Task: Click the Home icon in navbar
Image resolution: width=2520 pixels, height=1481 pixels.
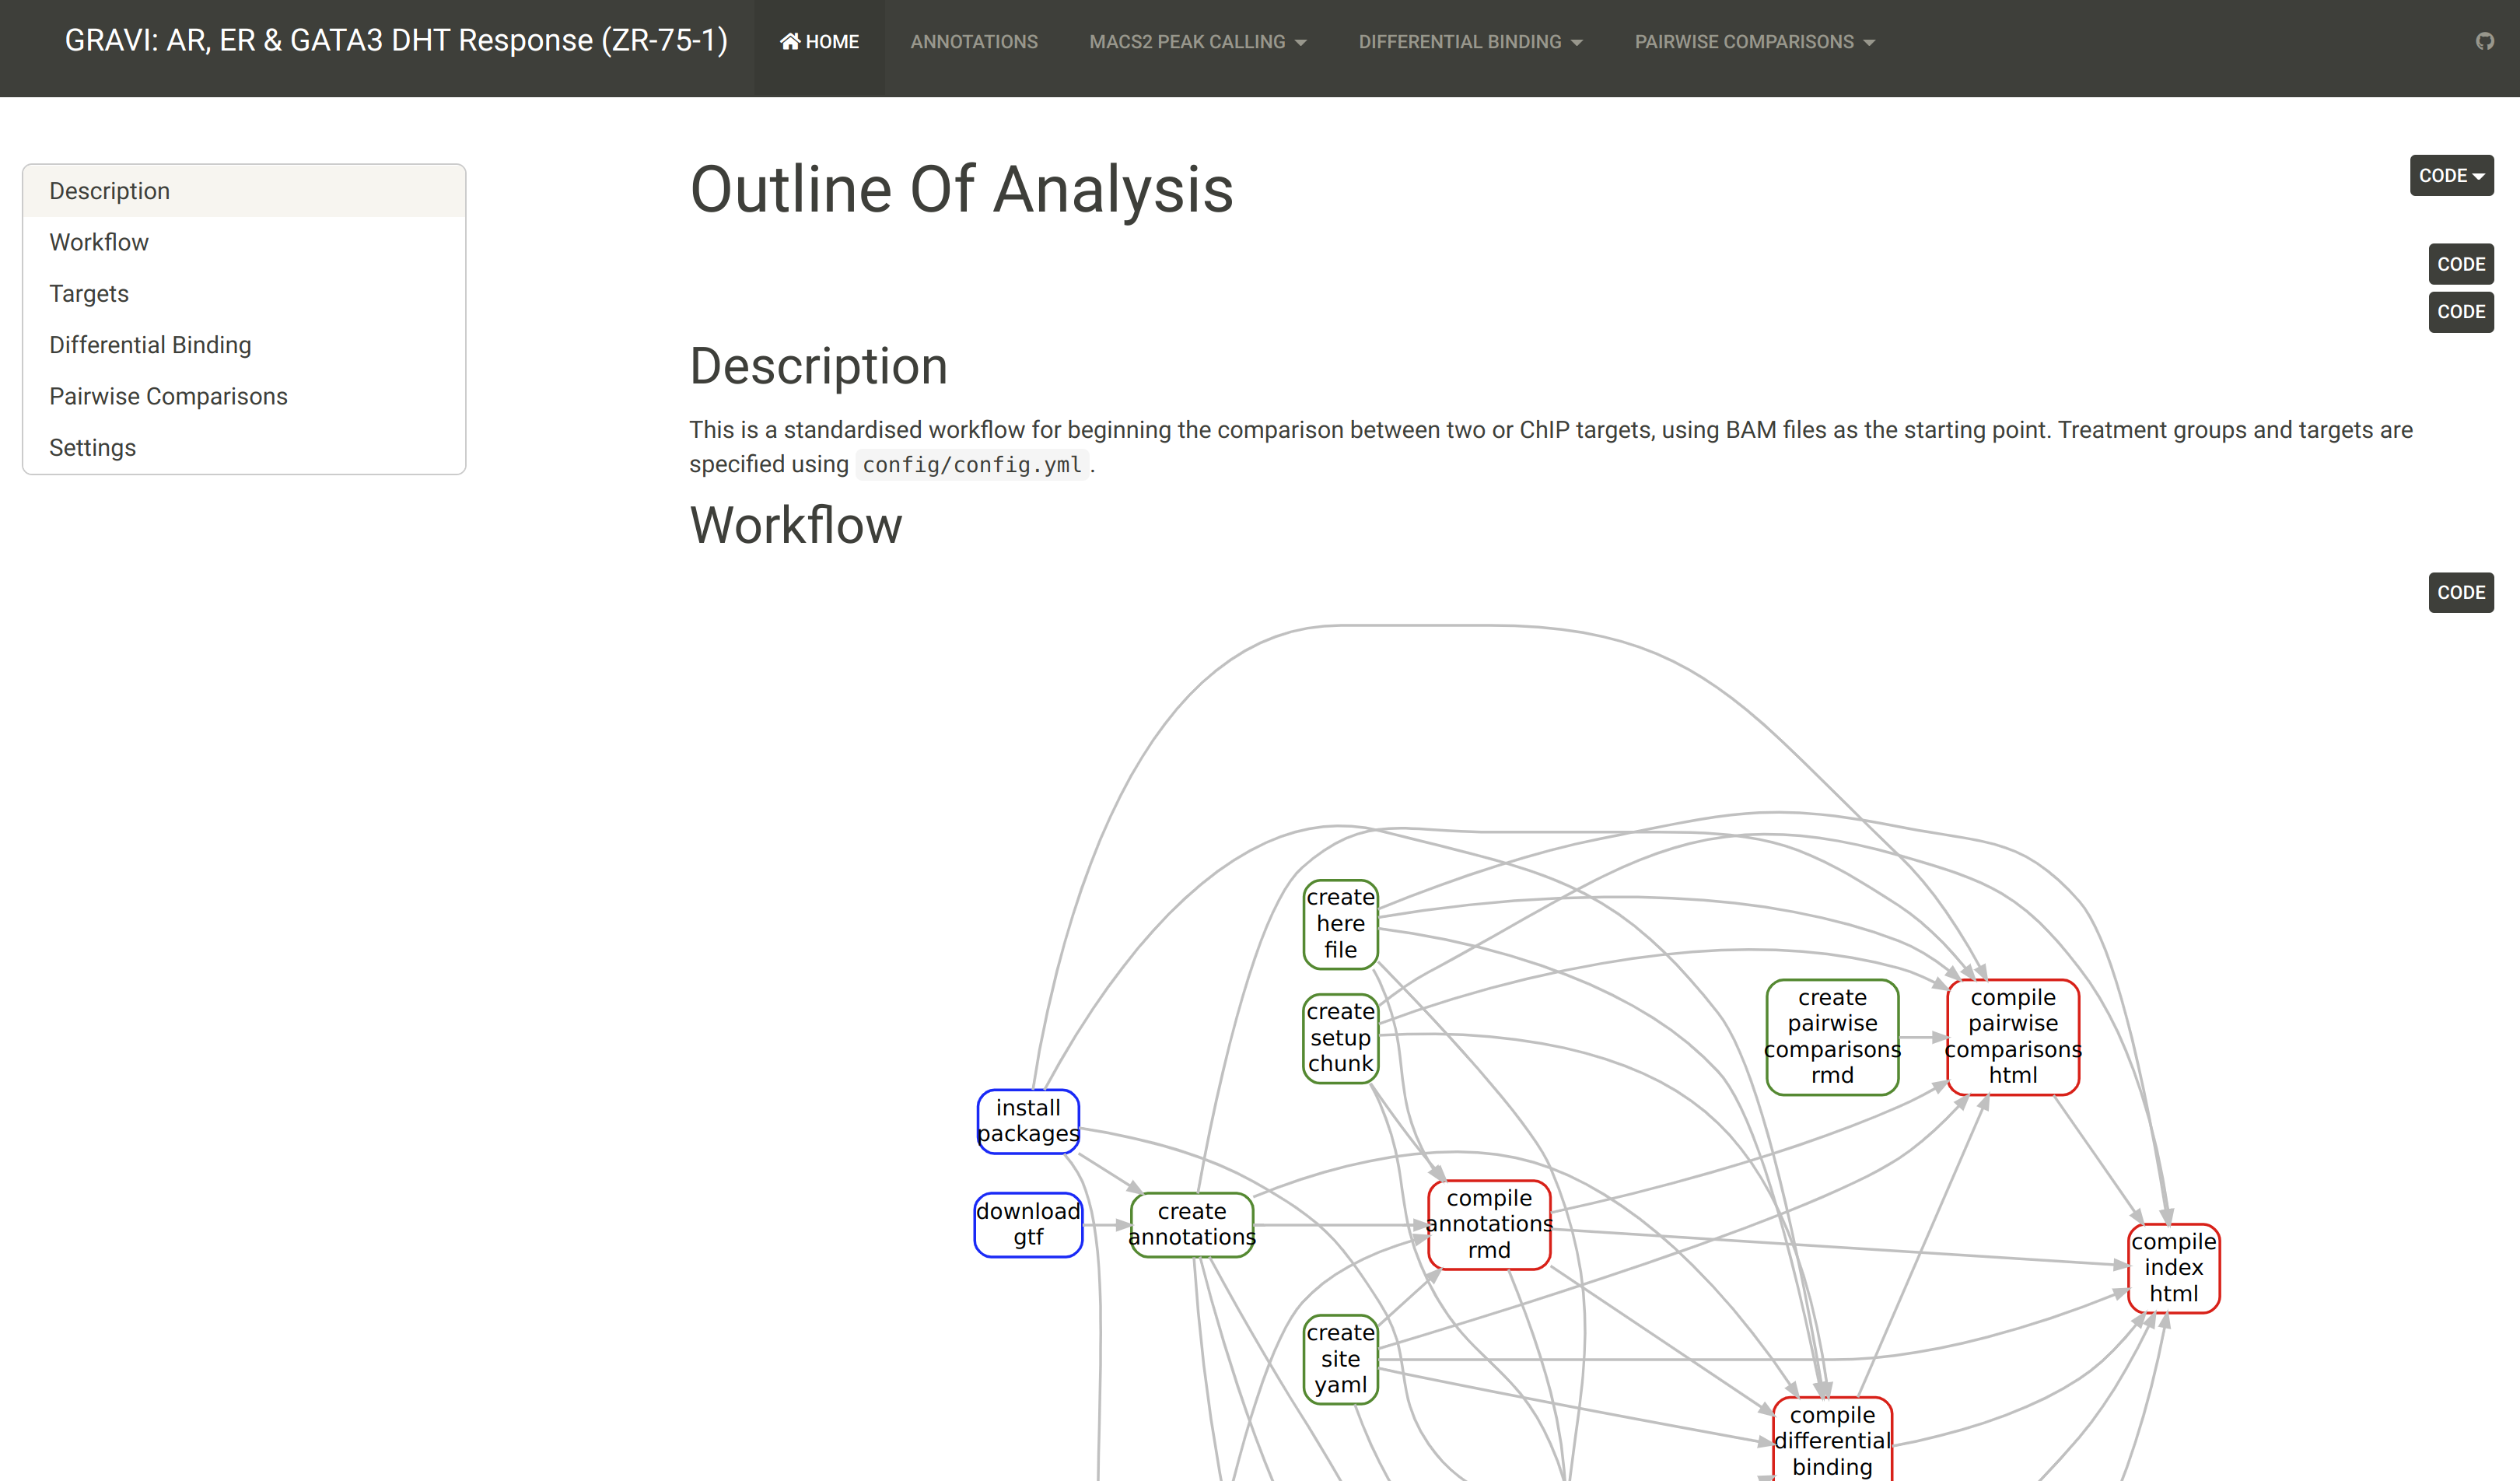Action: click(x=790, y=41)
